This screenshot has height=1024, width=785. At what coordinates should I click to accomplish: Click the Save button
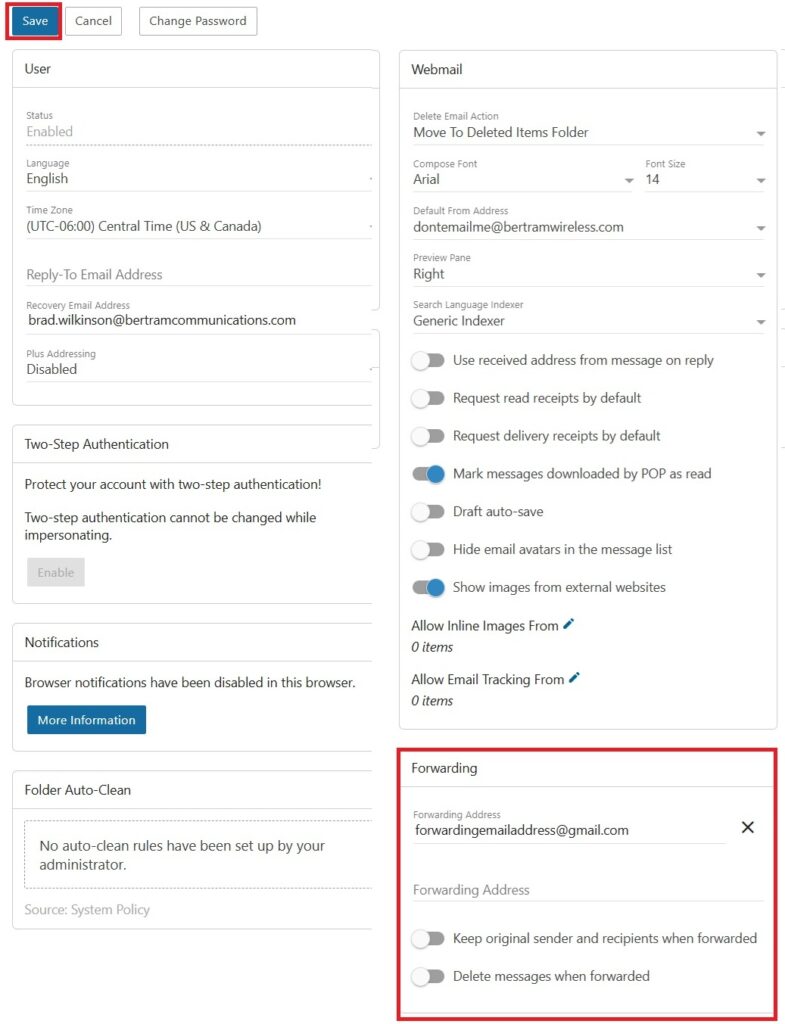35,21
